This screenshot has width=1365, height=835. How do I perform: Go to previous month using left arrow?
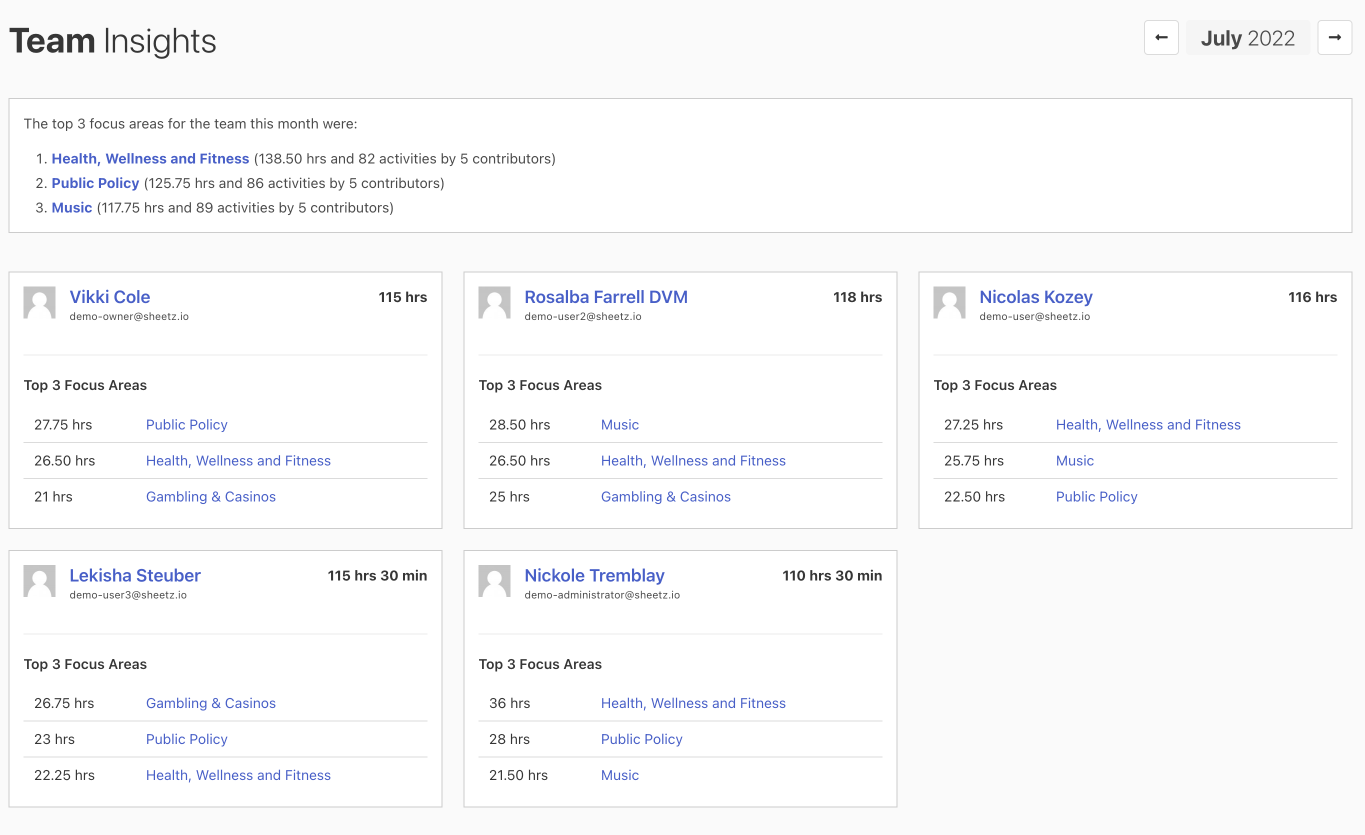tap(1161, 38)
